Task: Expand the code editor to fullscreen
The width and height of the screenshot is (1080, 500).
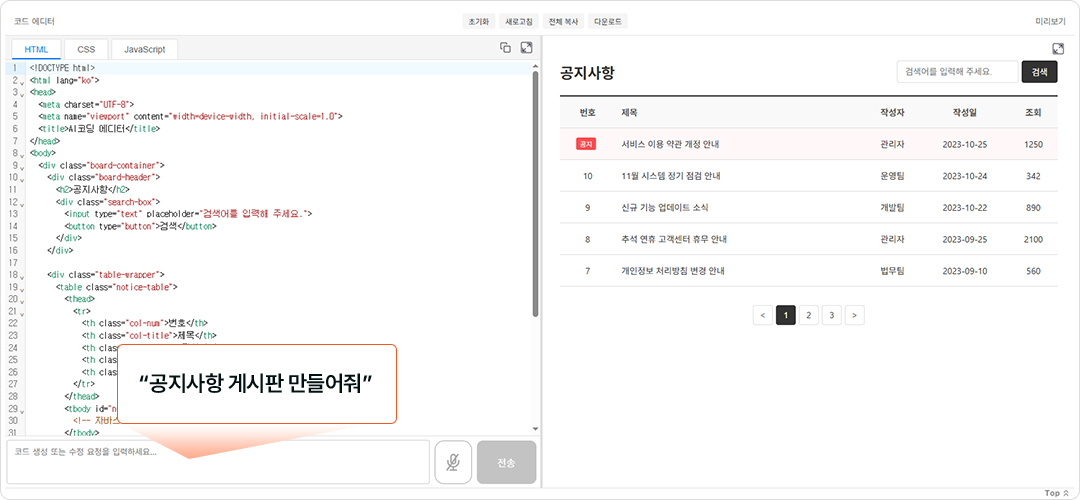Action: 526,48
